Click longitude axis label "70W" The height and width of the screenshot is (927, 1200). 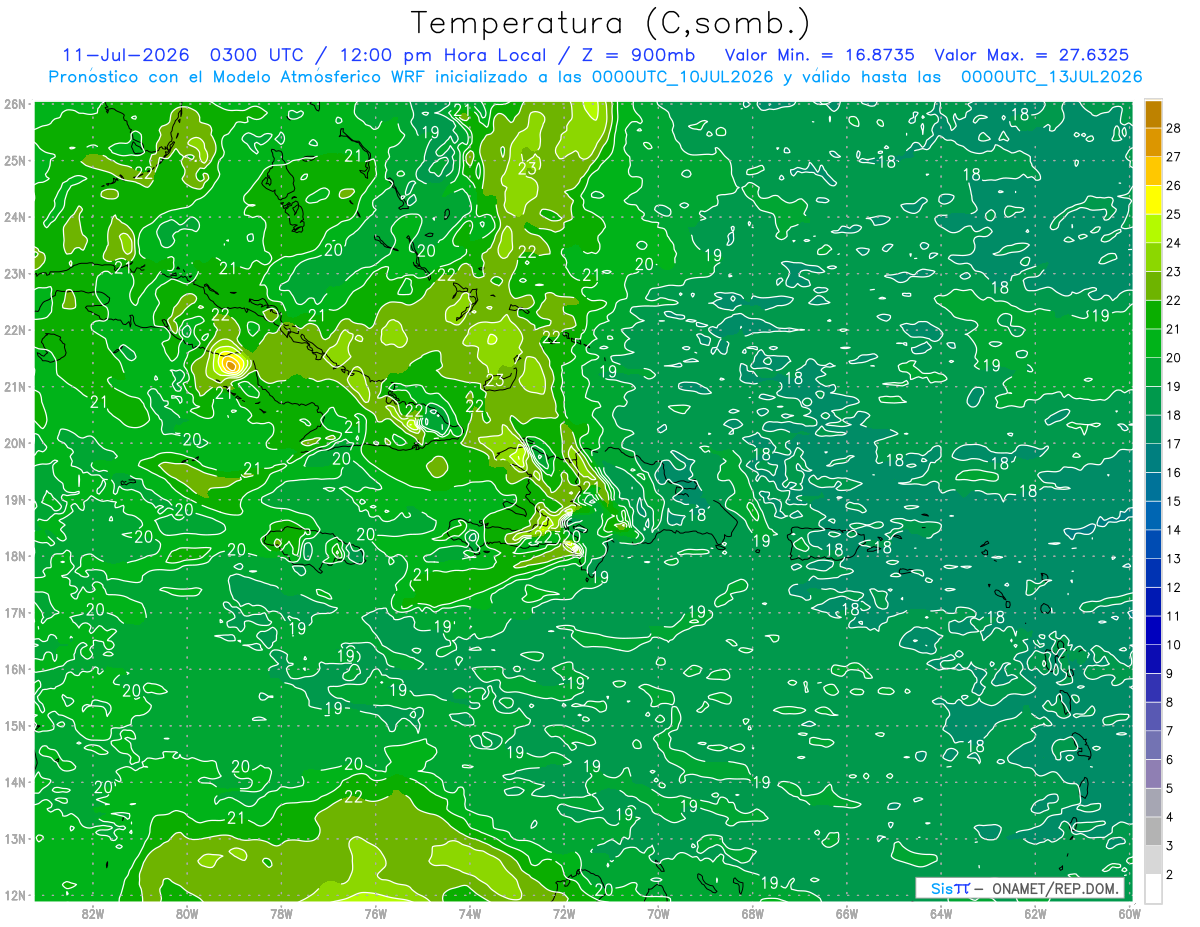pos(658,913)
